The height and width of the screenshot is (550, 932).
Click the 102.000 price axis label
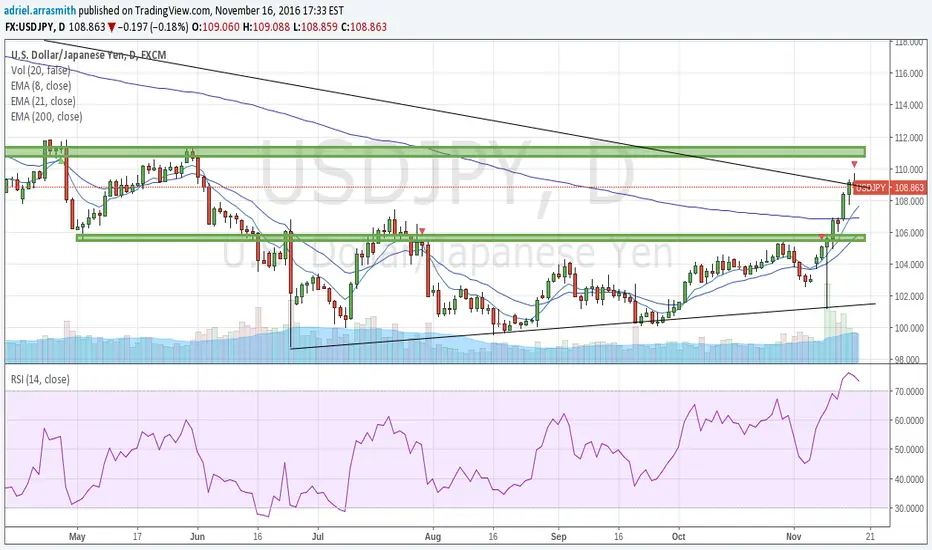click(909, 296)
